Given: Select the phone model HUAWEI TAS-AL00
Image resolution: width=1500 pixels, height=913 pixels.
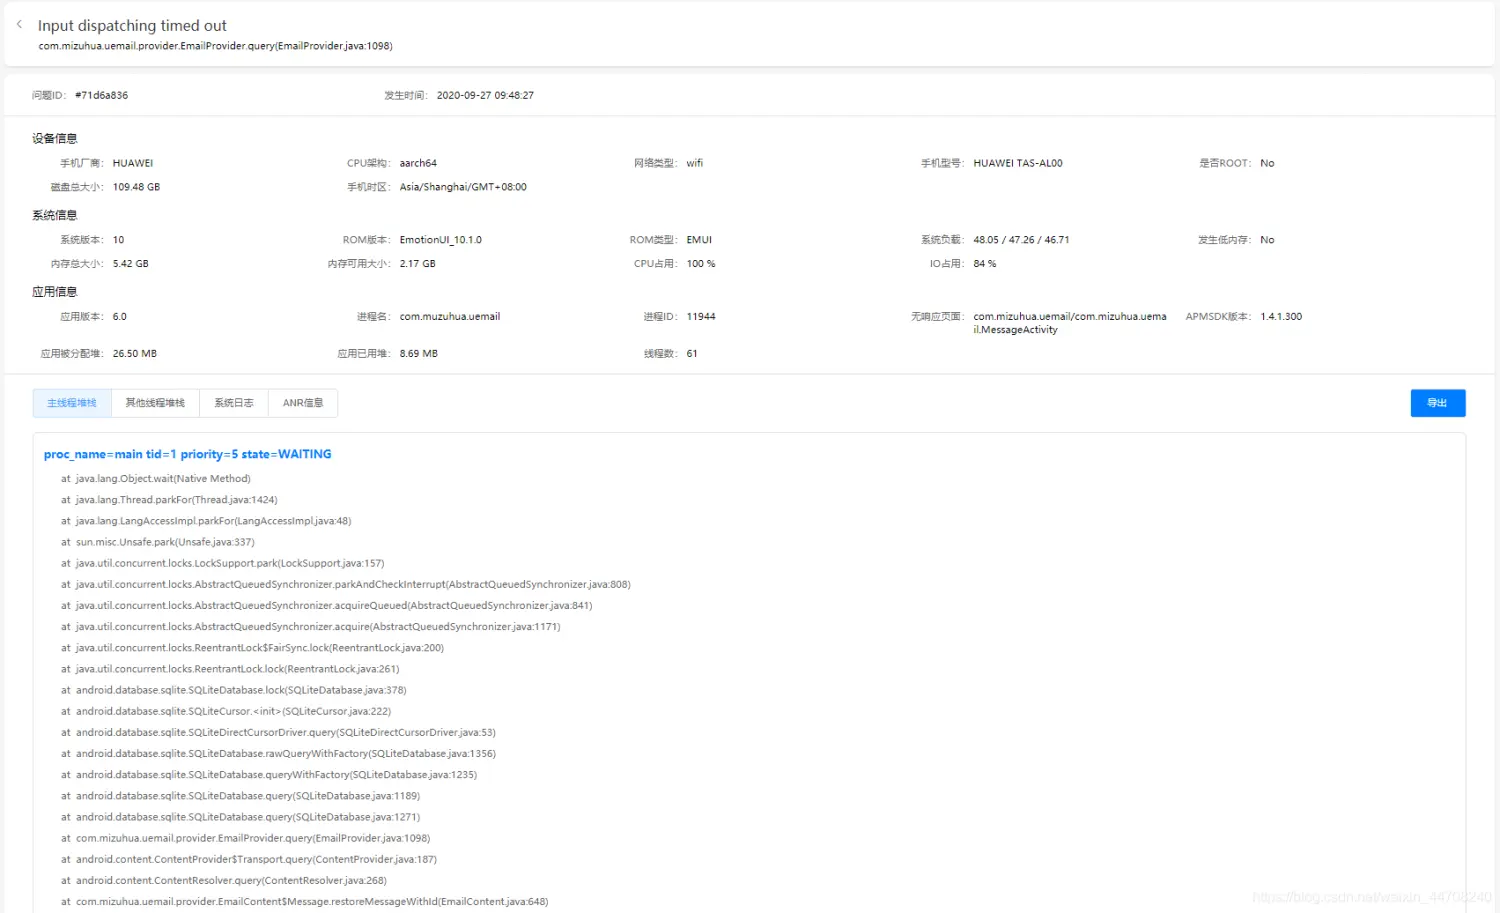Looking at the screenshot, I should click(1018, 163).
